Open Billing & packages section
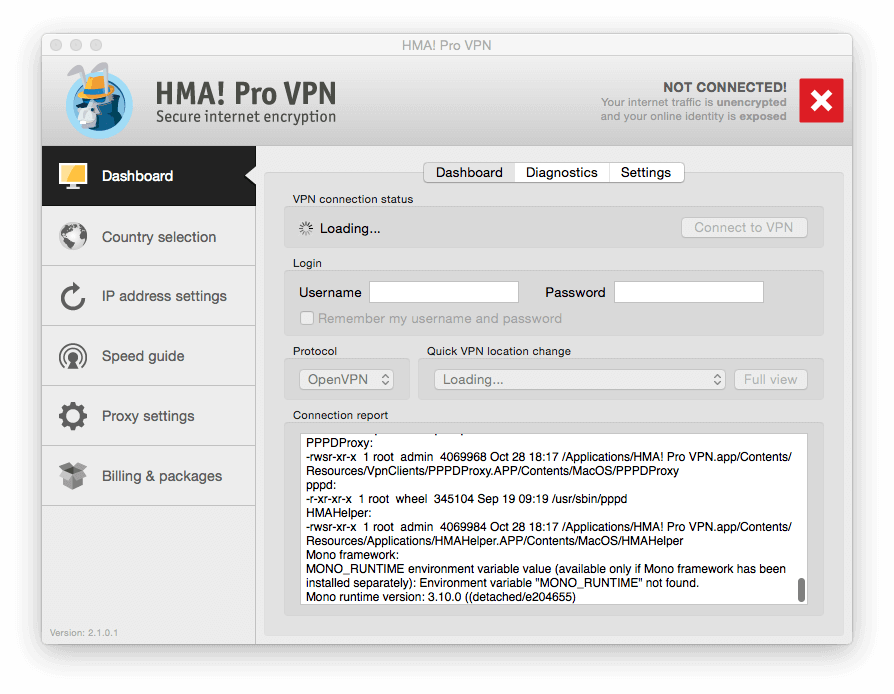Viewport: 894px width, 694px height. (x=149, y=476)
